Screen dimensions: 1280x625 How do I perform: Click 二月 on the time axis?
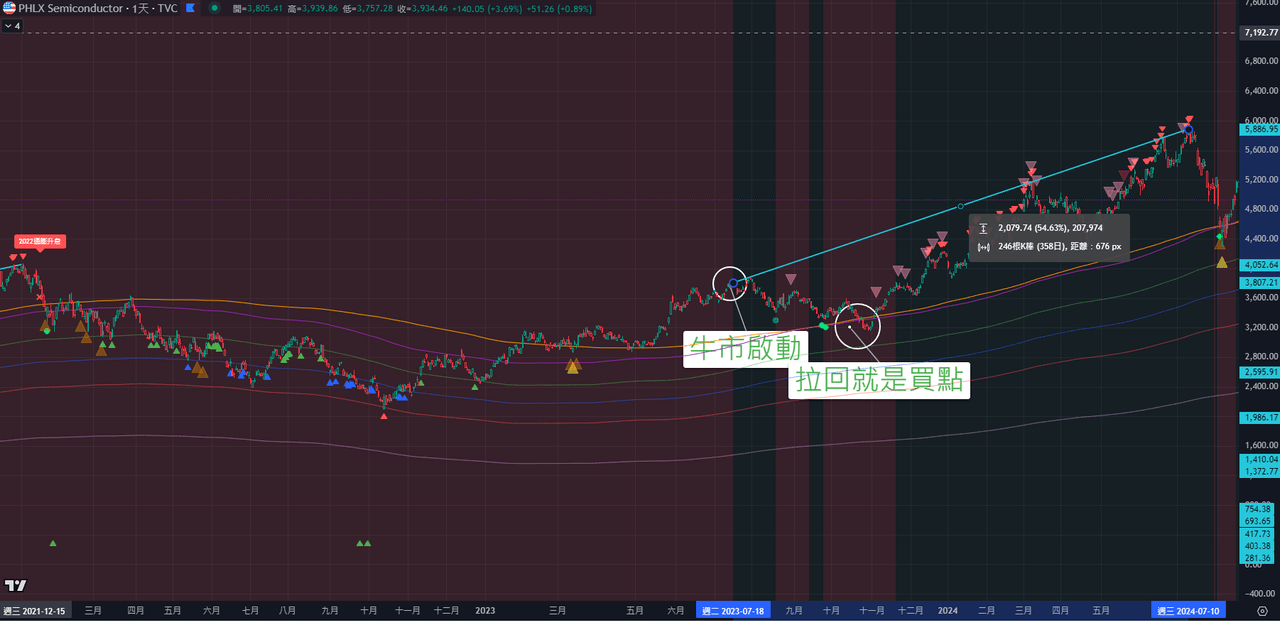coord(987,611)
